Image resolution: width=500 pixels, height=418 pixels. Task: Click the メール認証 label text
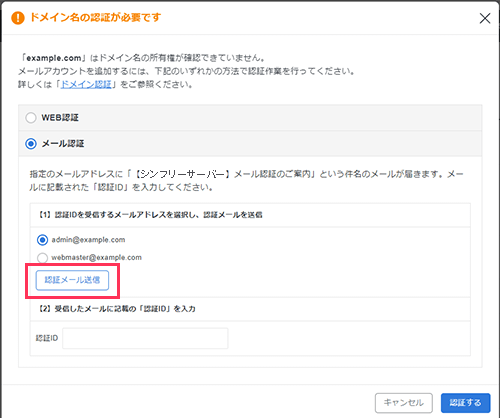pyautogui.click(x=63, y=144)
